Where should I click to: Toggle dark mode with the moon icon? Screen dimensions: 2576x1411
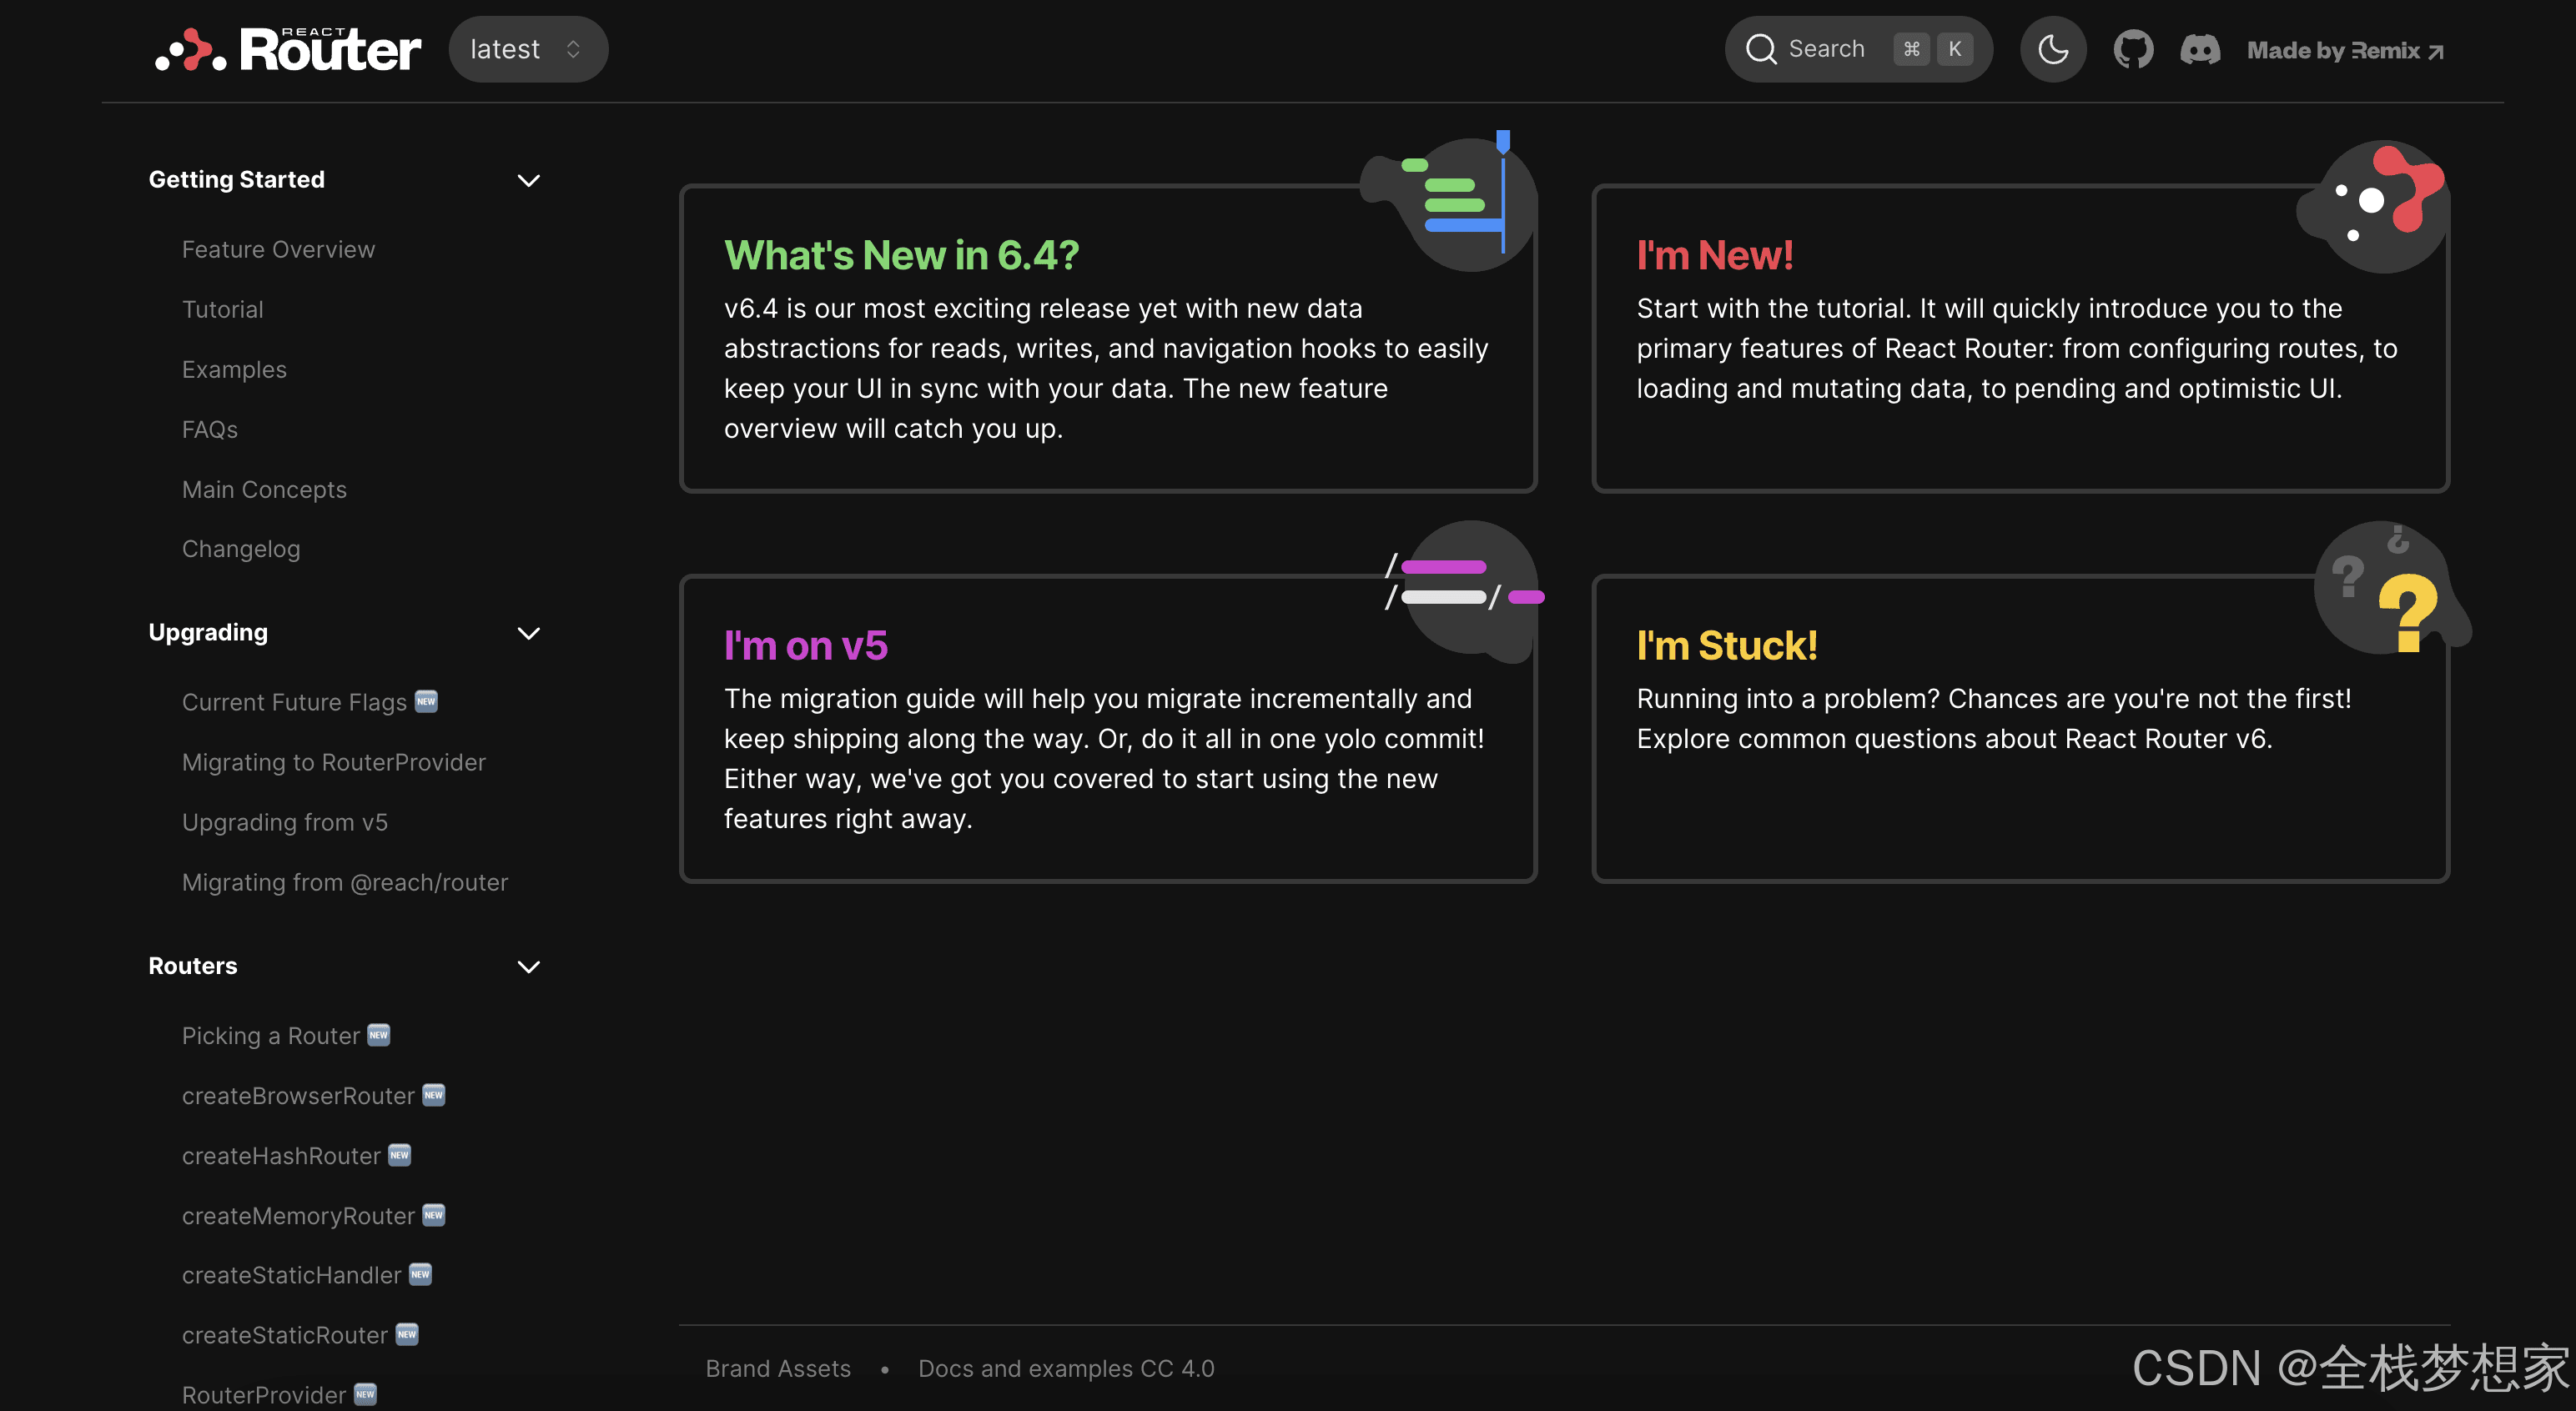2053,49
